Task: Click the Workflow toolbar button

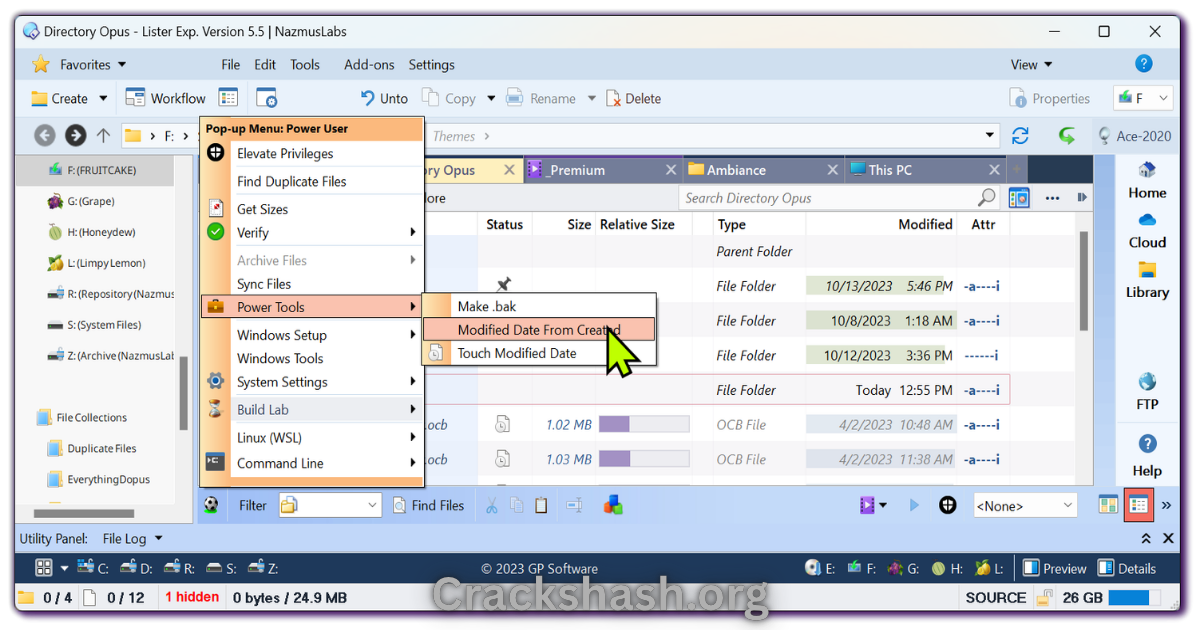Action: point(166,98)
